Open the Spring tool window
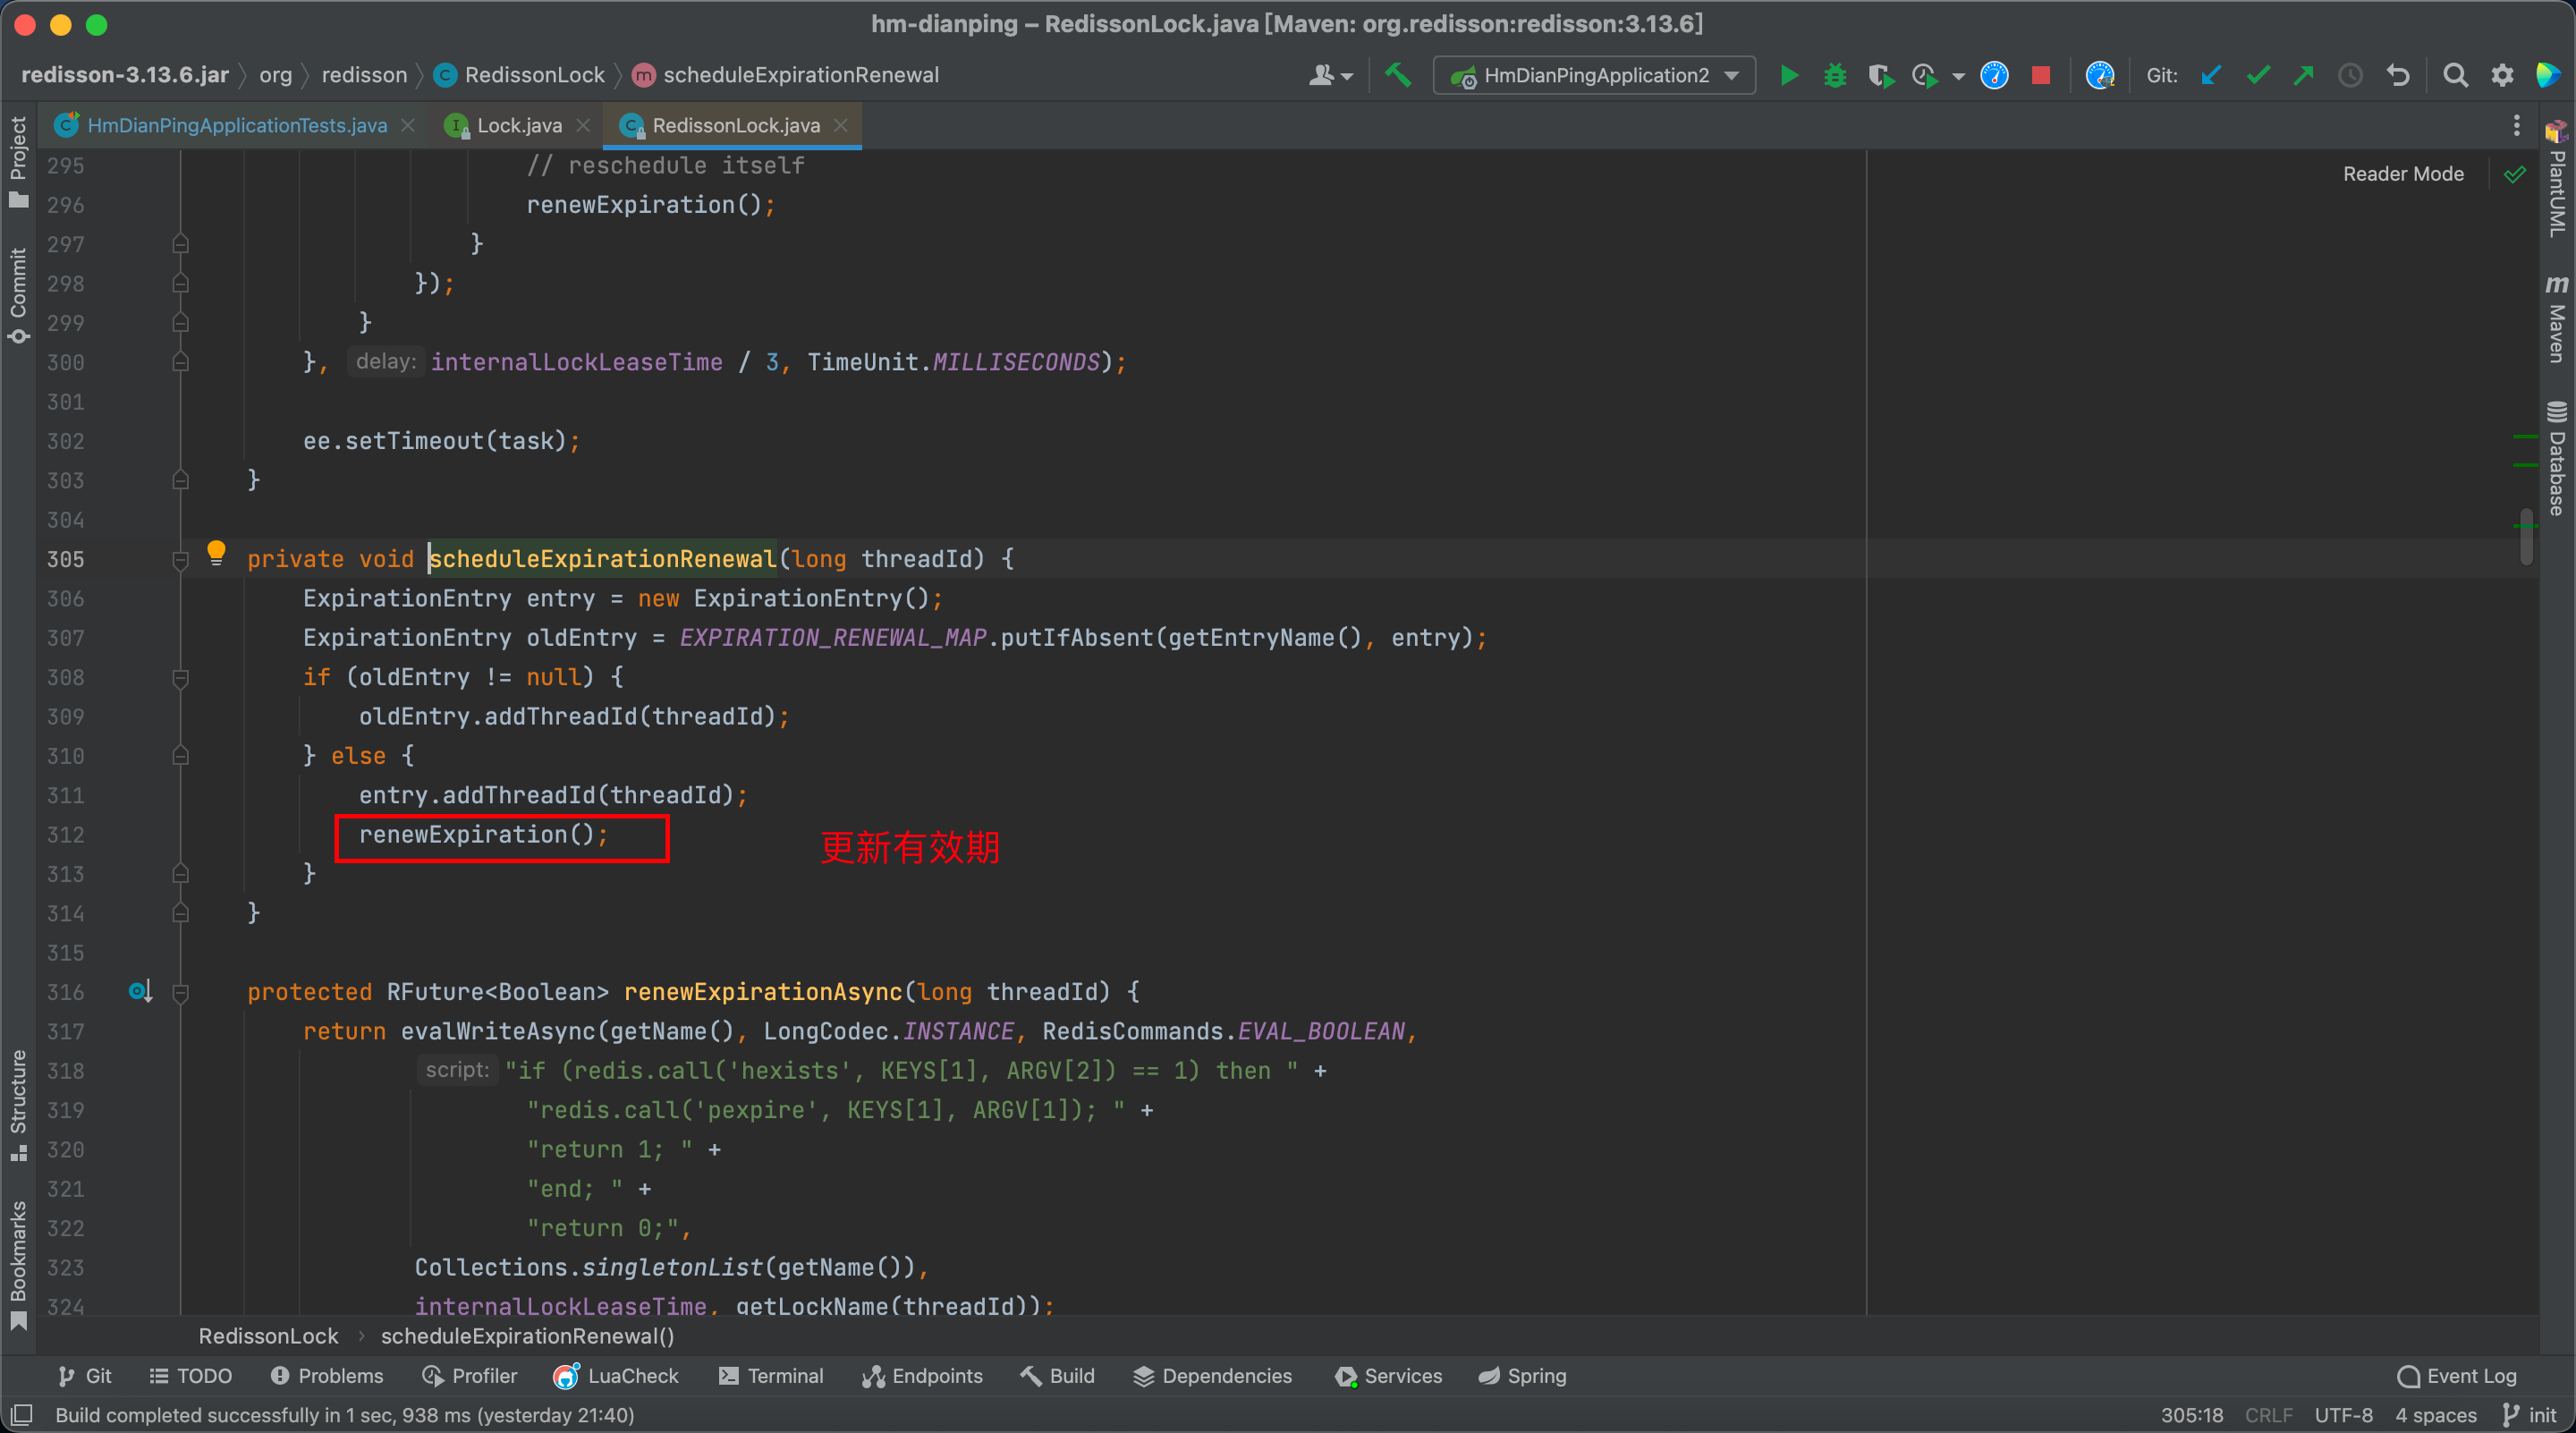 (1523, 1376)
